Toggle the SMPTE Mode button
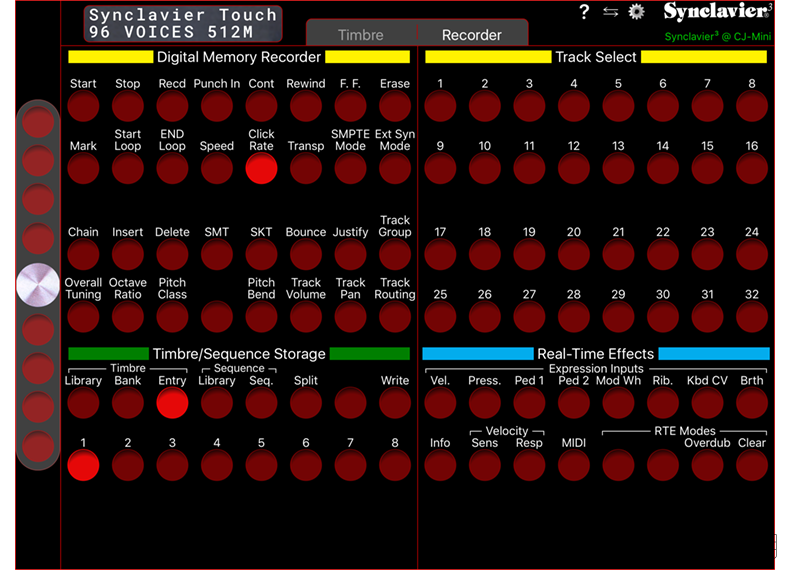790x570 pixels. click(351, 168)
